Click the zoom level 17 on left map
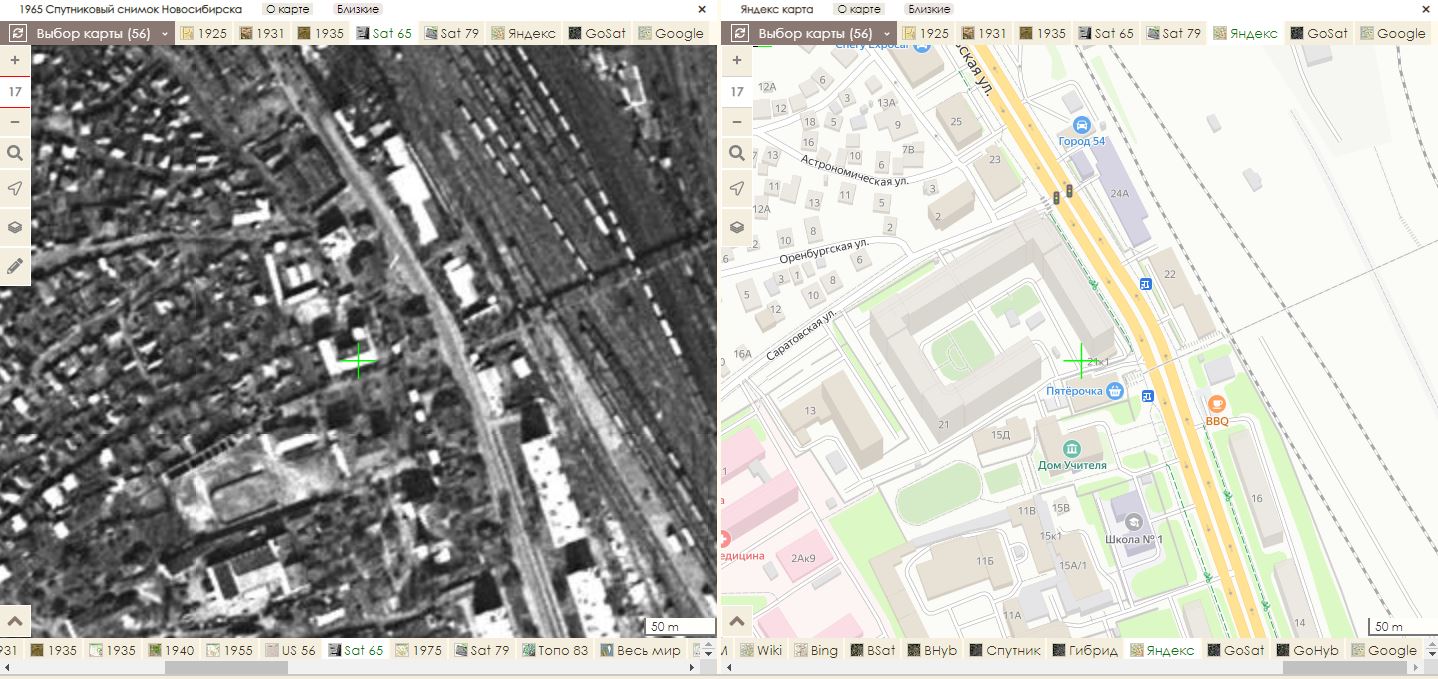 15,91
